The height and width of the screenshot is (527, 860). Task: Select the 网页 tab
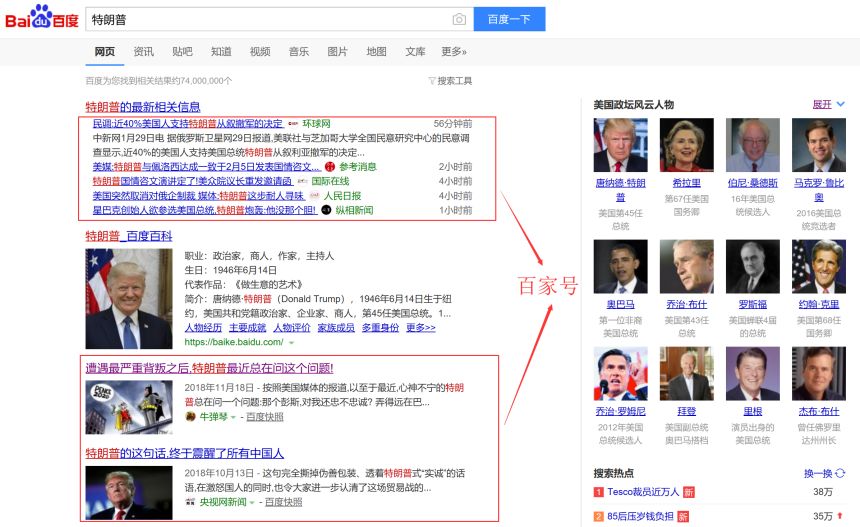coord(104,52)
